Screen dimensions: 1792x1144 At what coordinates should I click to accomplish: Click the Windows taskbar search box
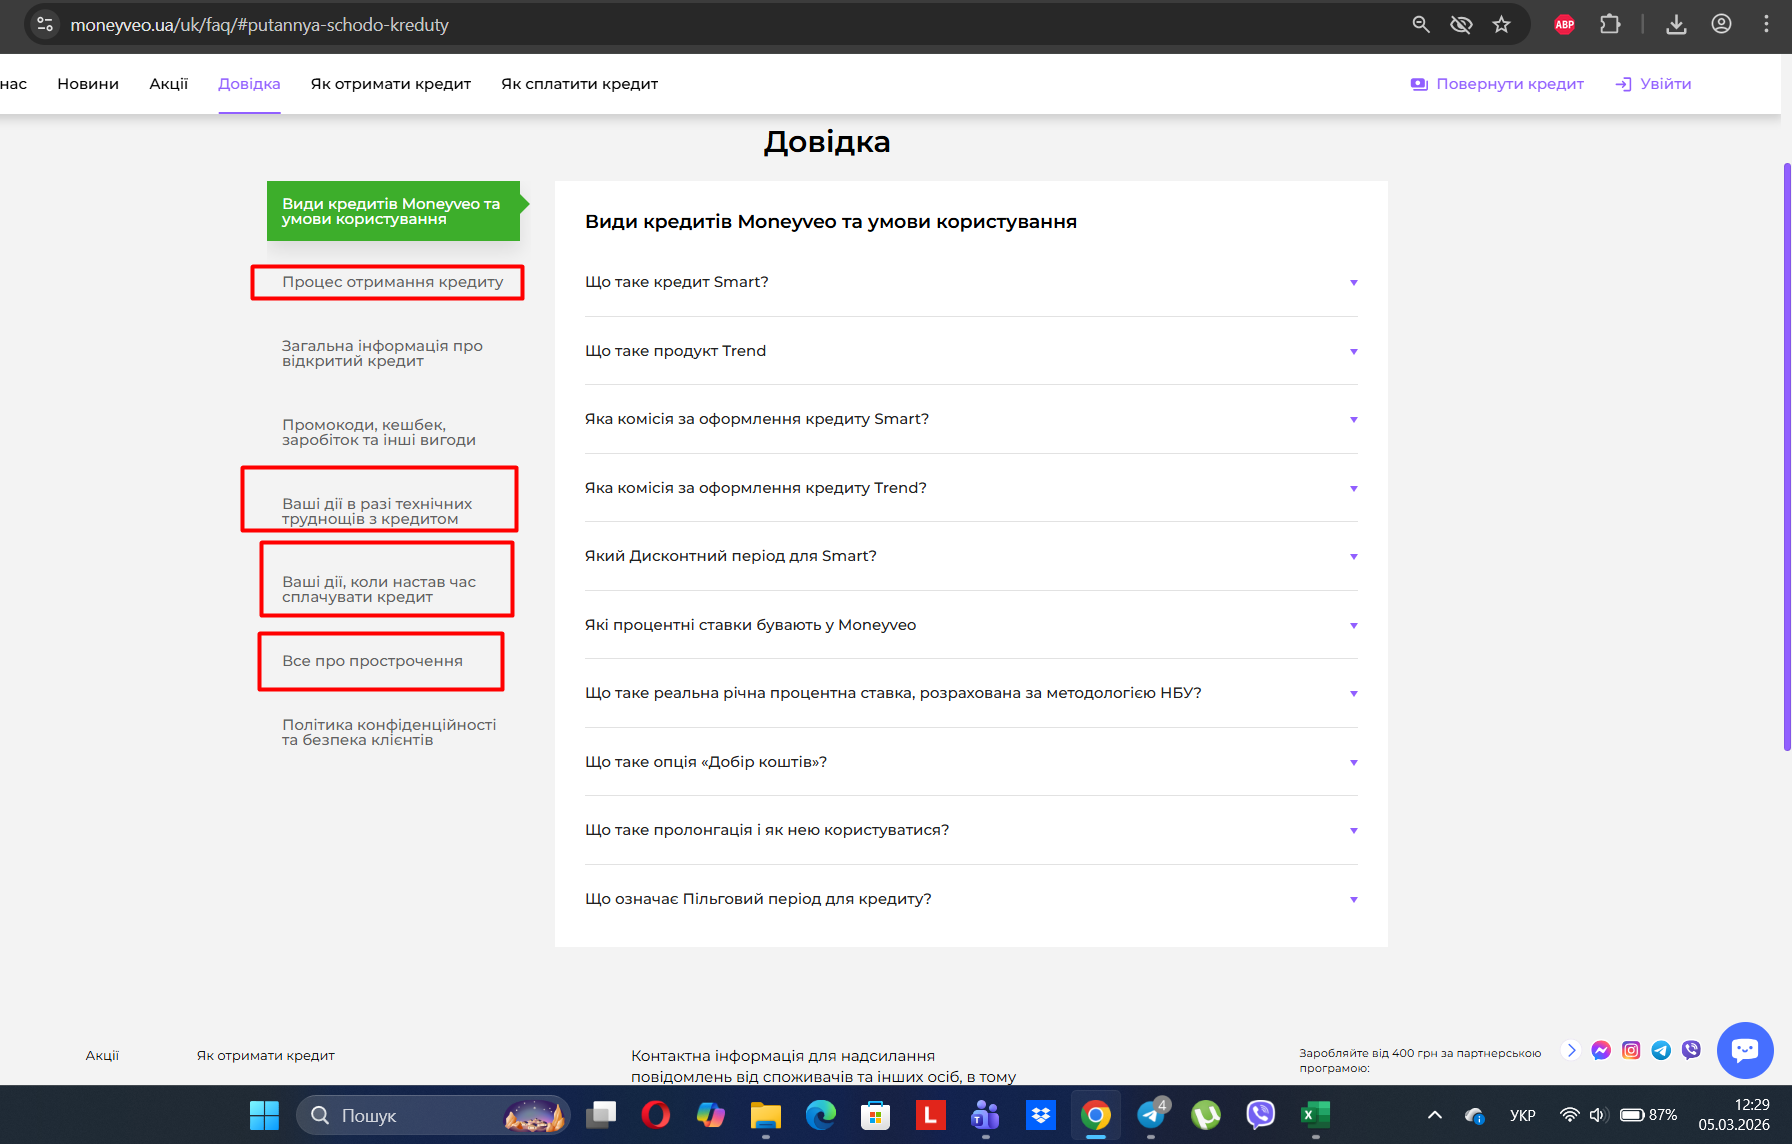pyautogui.click(x=433, y=1115)
